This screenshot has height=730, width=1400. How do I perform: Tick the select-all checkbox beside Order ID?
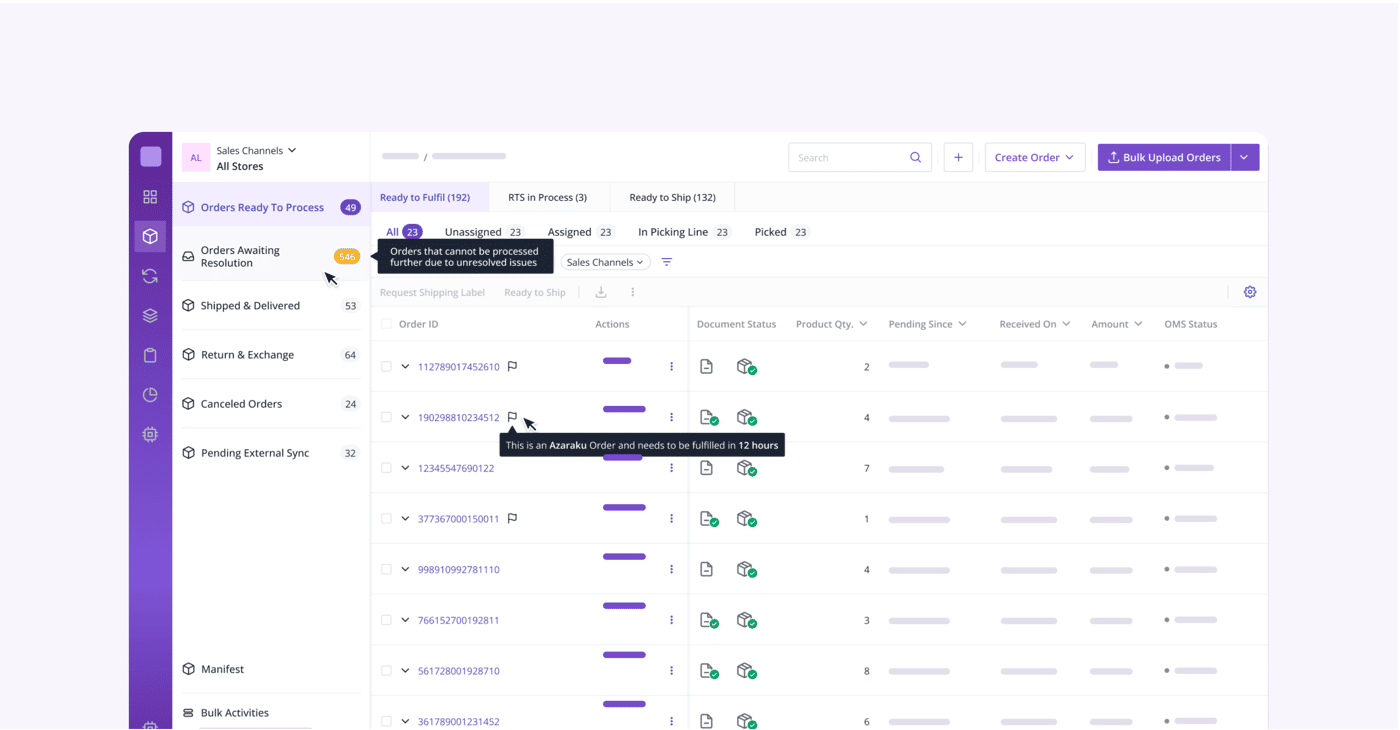click(386, 324)
